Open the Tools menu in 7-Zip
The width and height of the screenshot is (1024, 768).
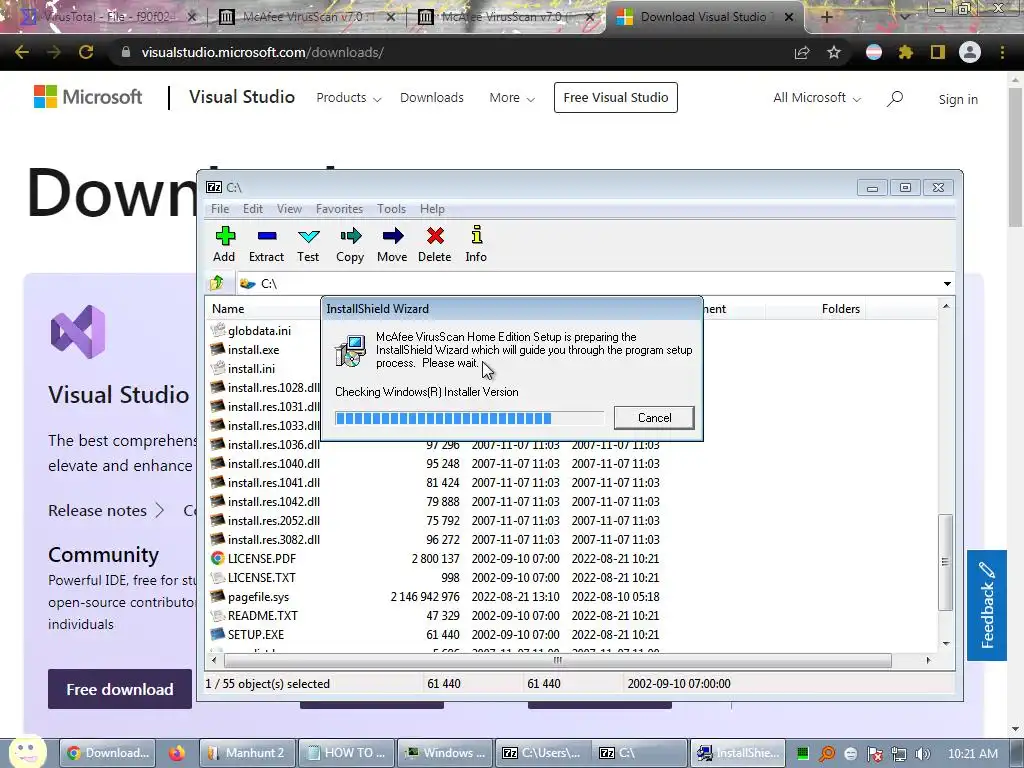pyautogui.click(x=391, y=209)
